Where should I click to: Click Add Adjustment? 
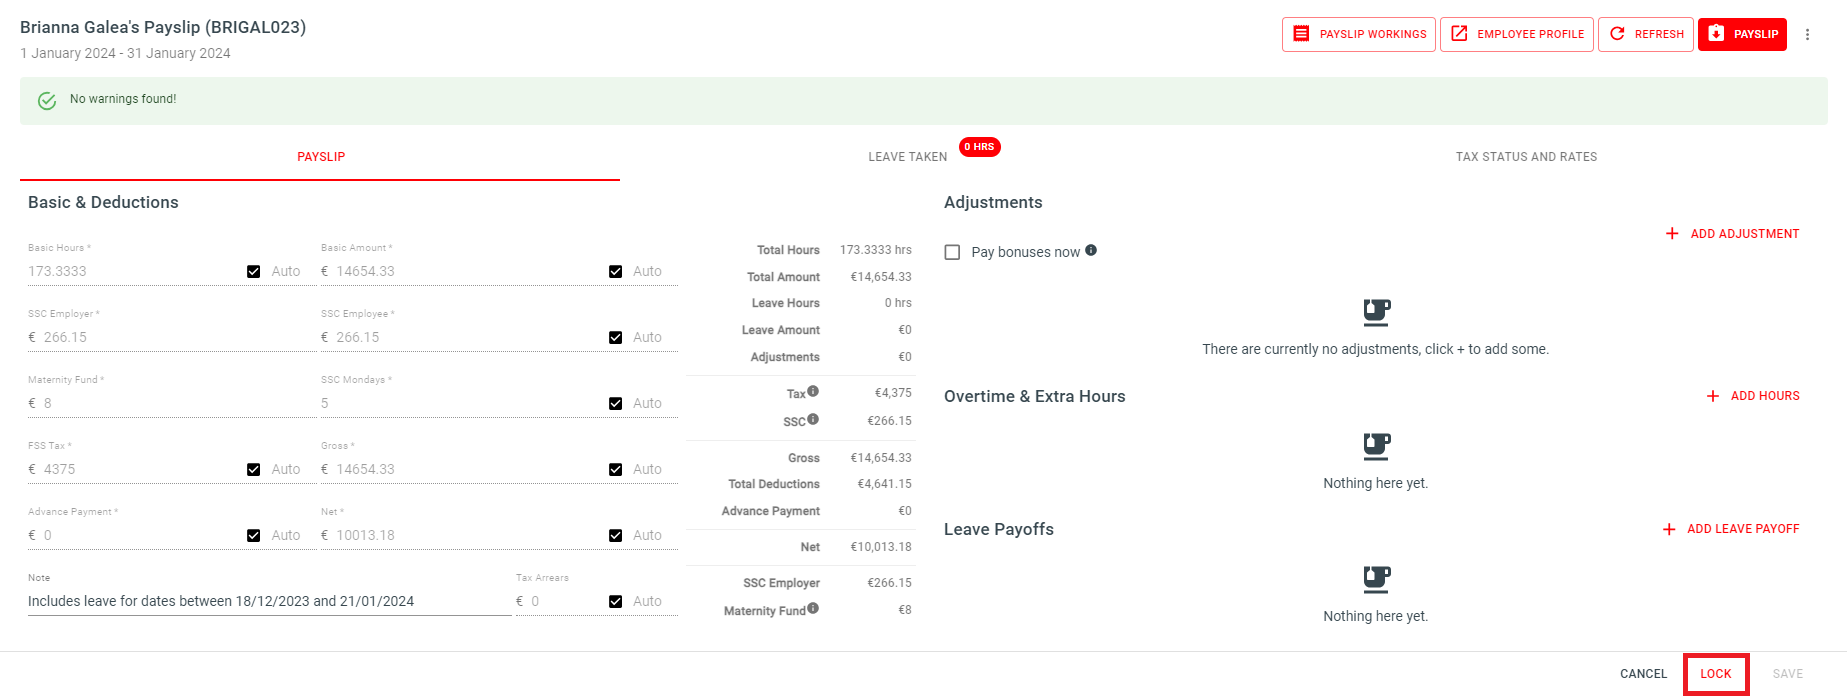point(1732,234)
